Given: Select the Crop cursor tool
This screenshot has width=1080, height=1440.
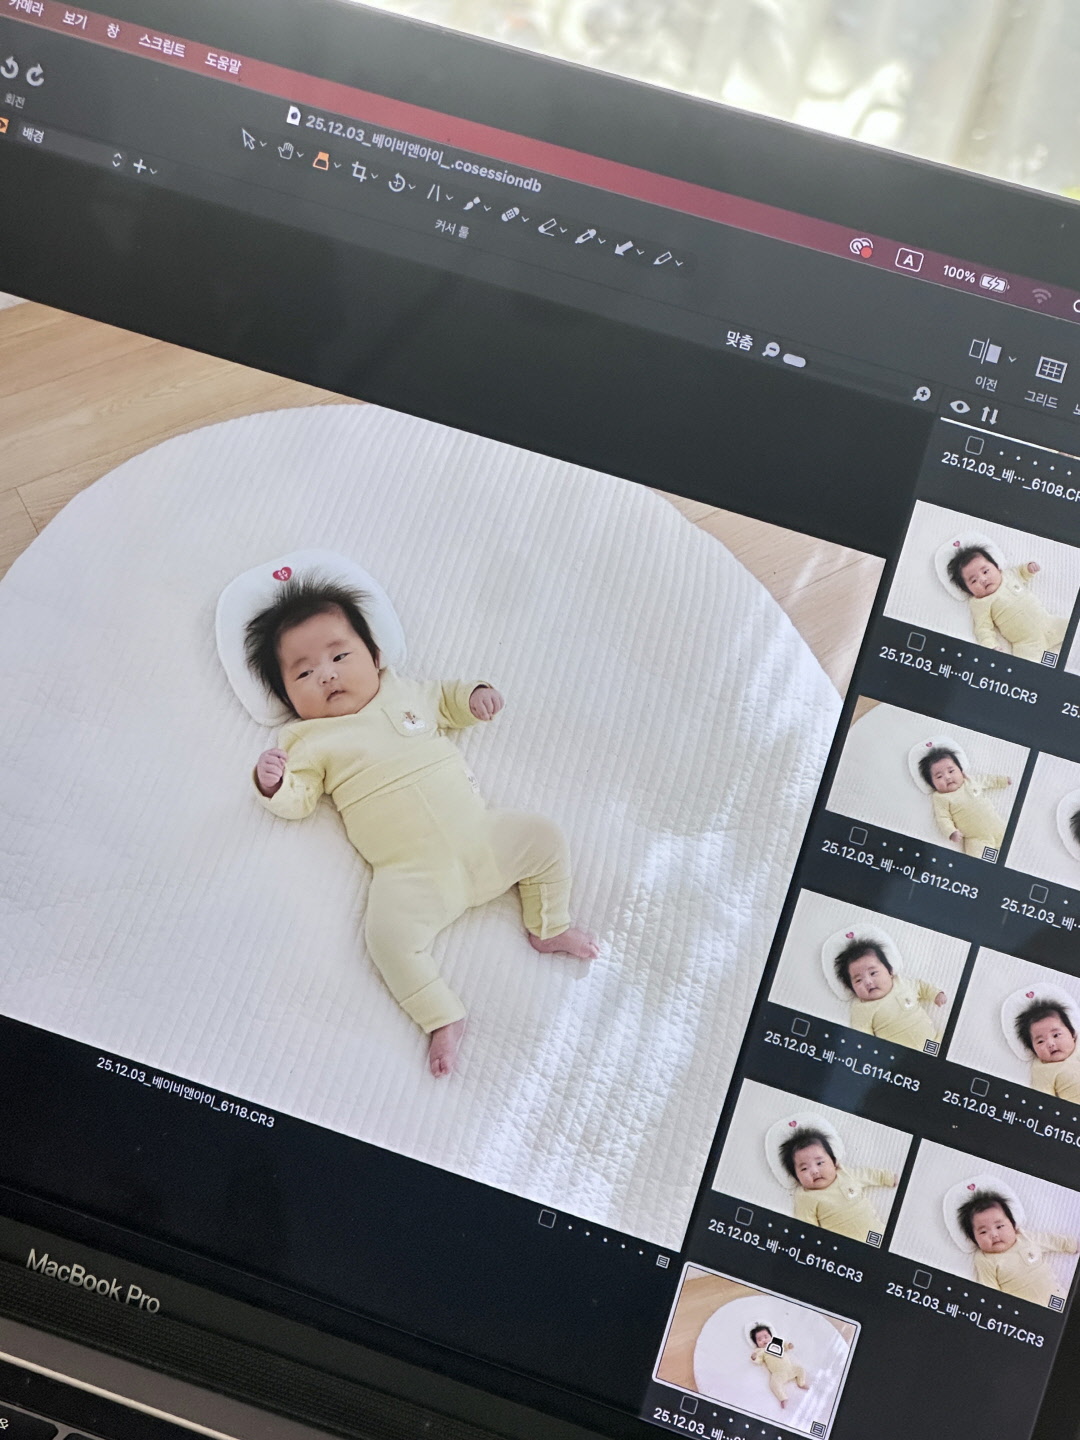Looking at the screenshot, I should 359,172.
